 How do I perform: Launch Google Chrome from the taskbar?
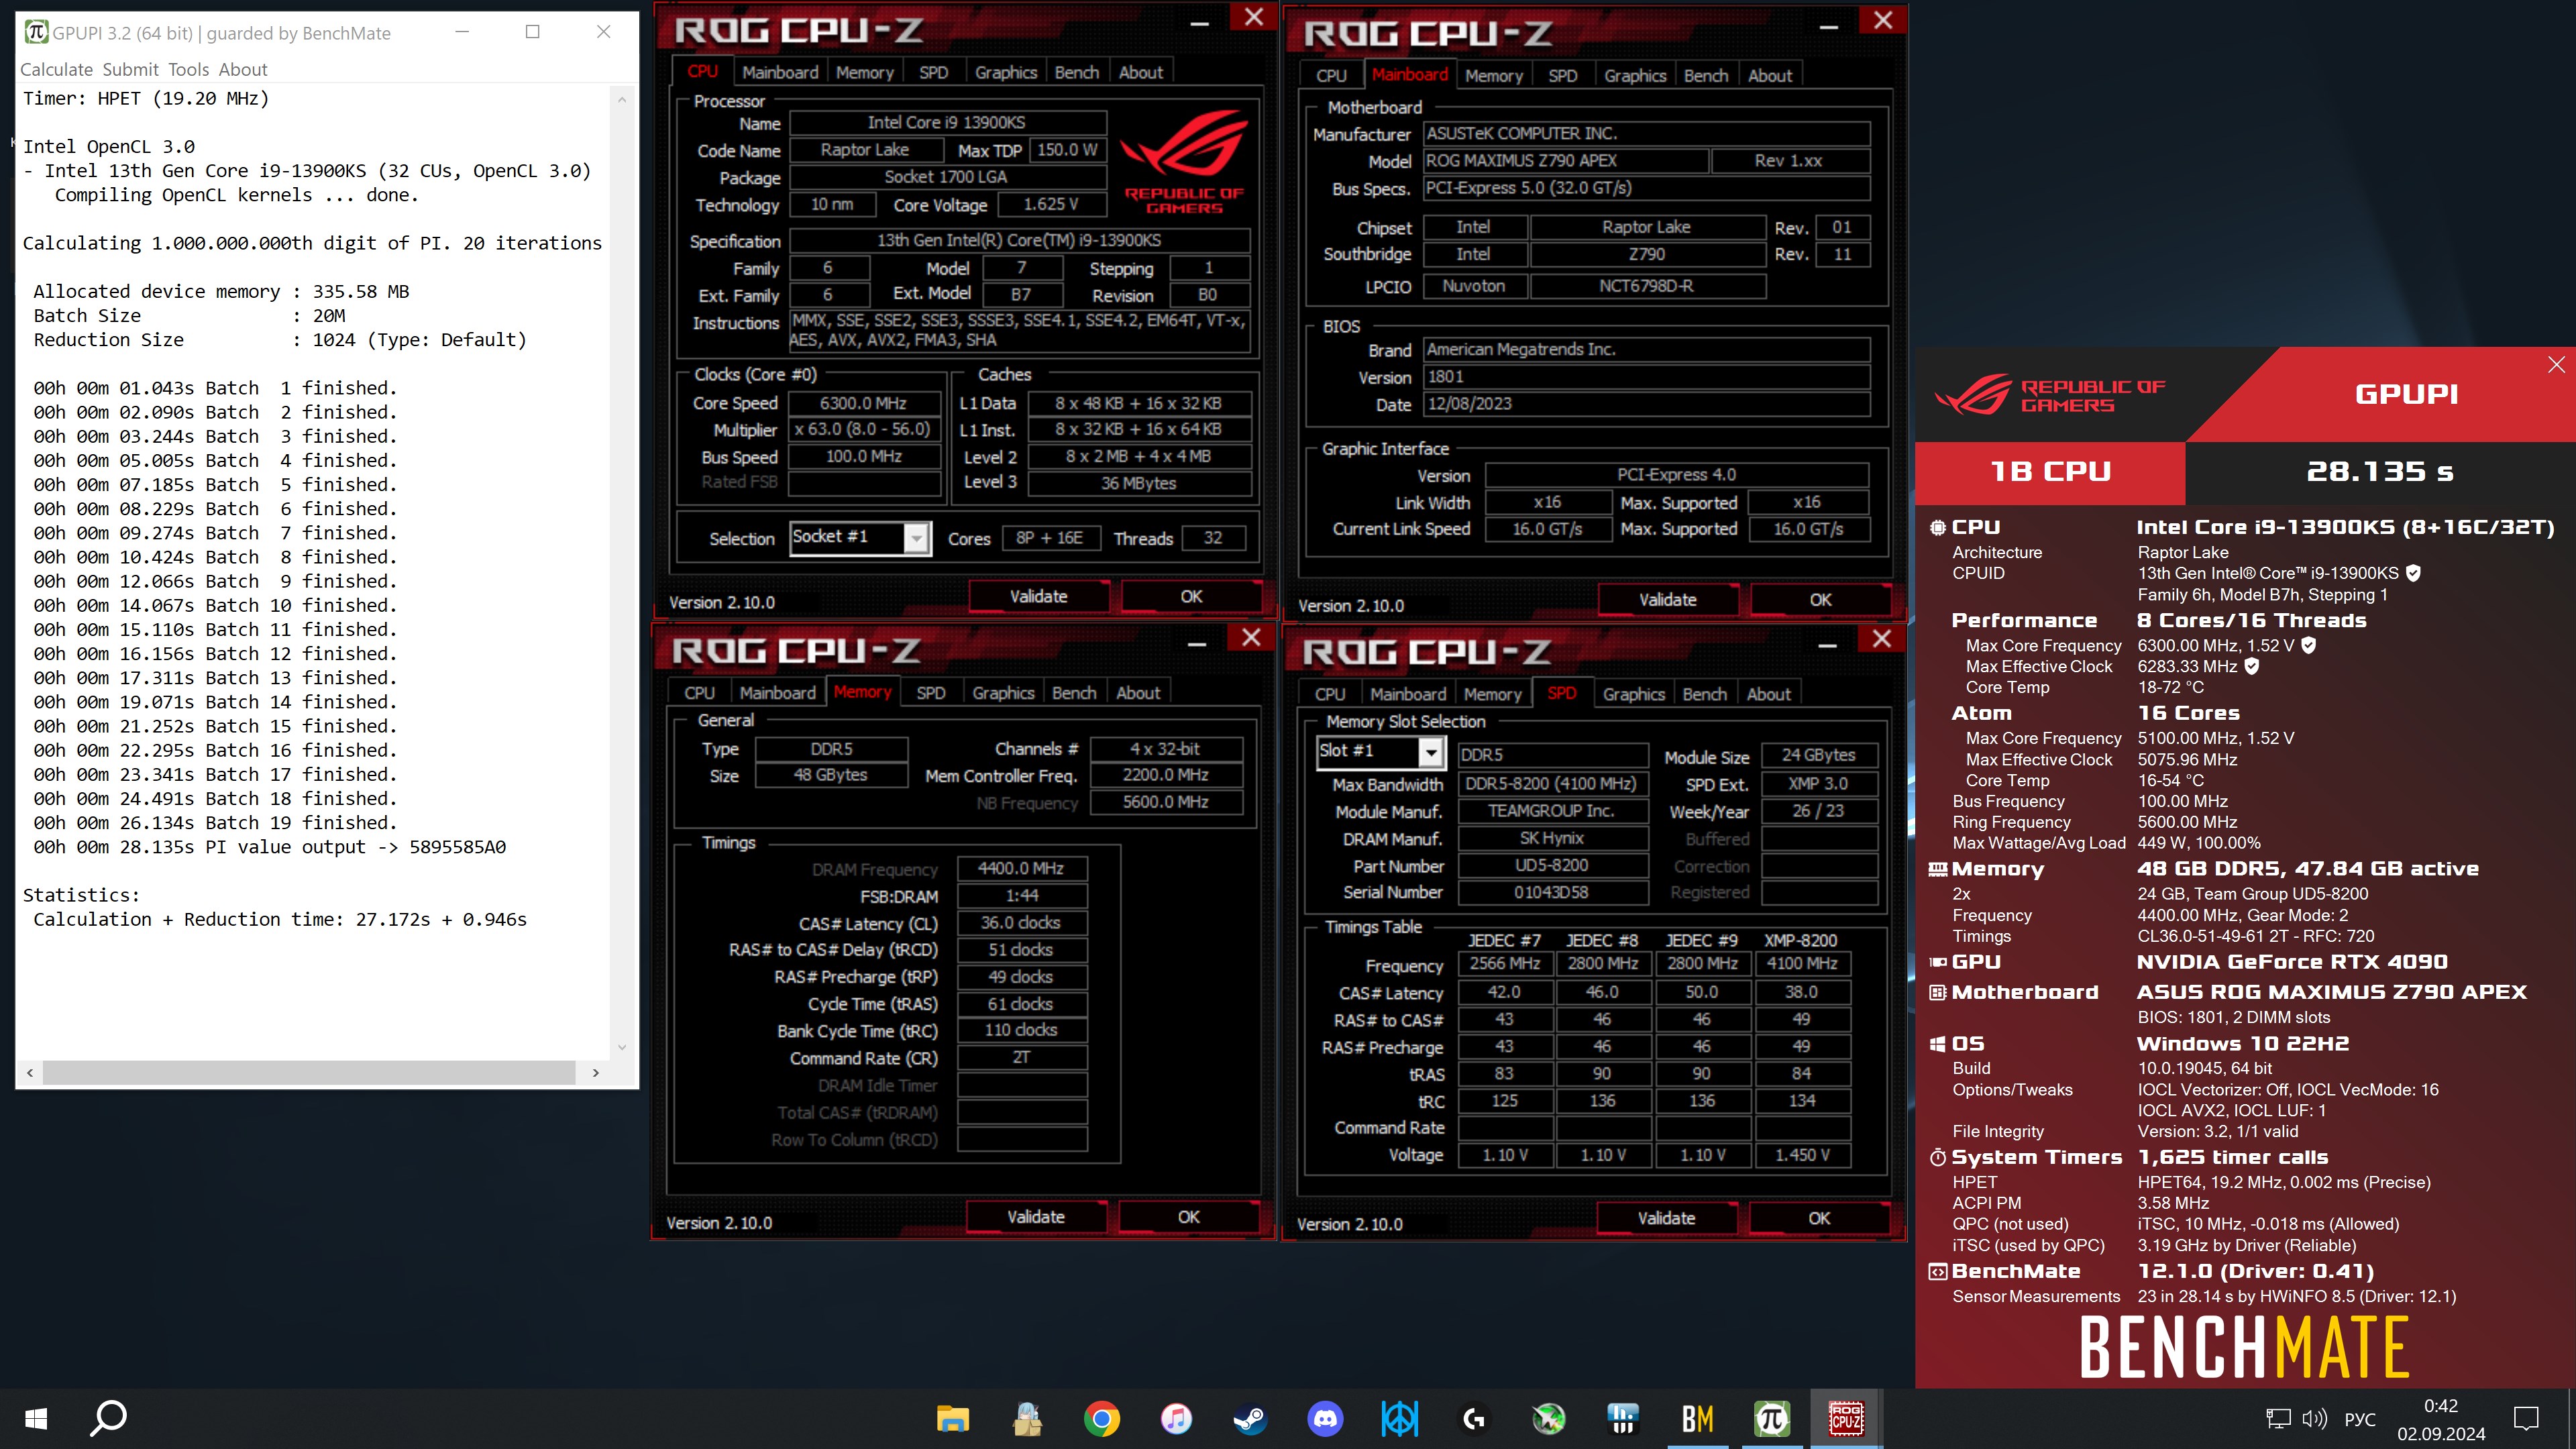click(1101, 1418)
